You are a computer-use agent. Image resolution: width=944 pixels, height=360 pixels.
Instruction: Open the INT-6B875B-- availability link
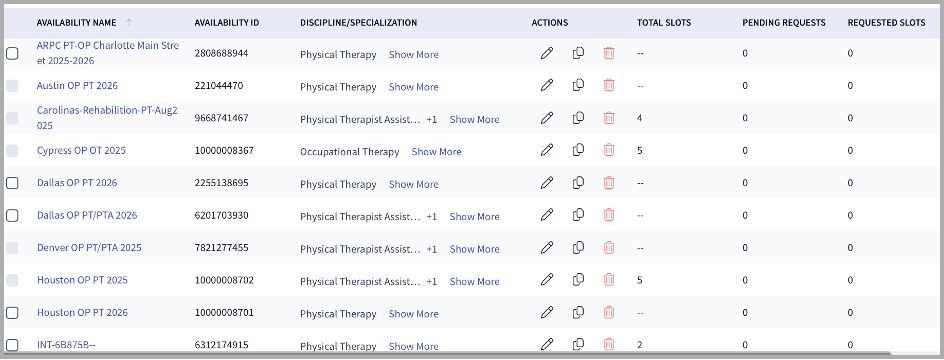[x=66, y=345]
